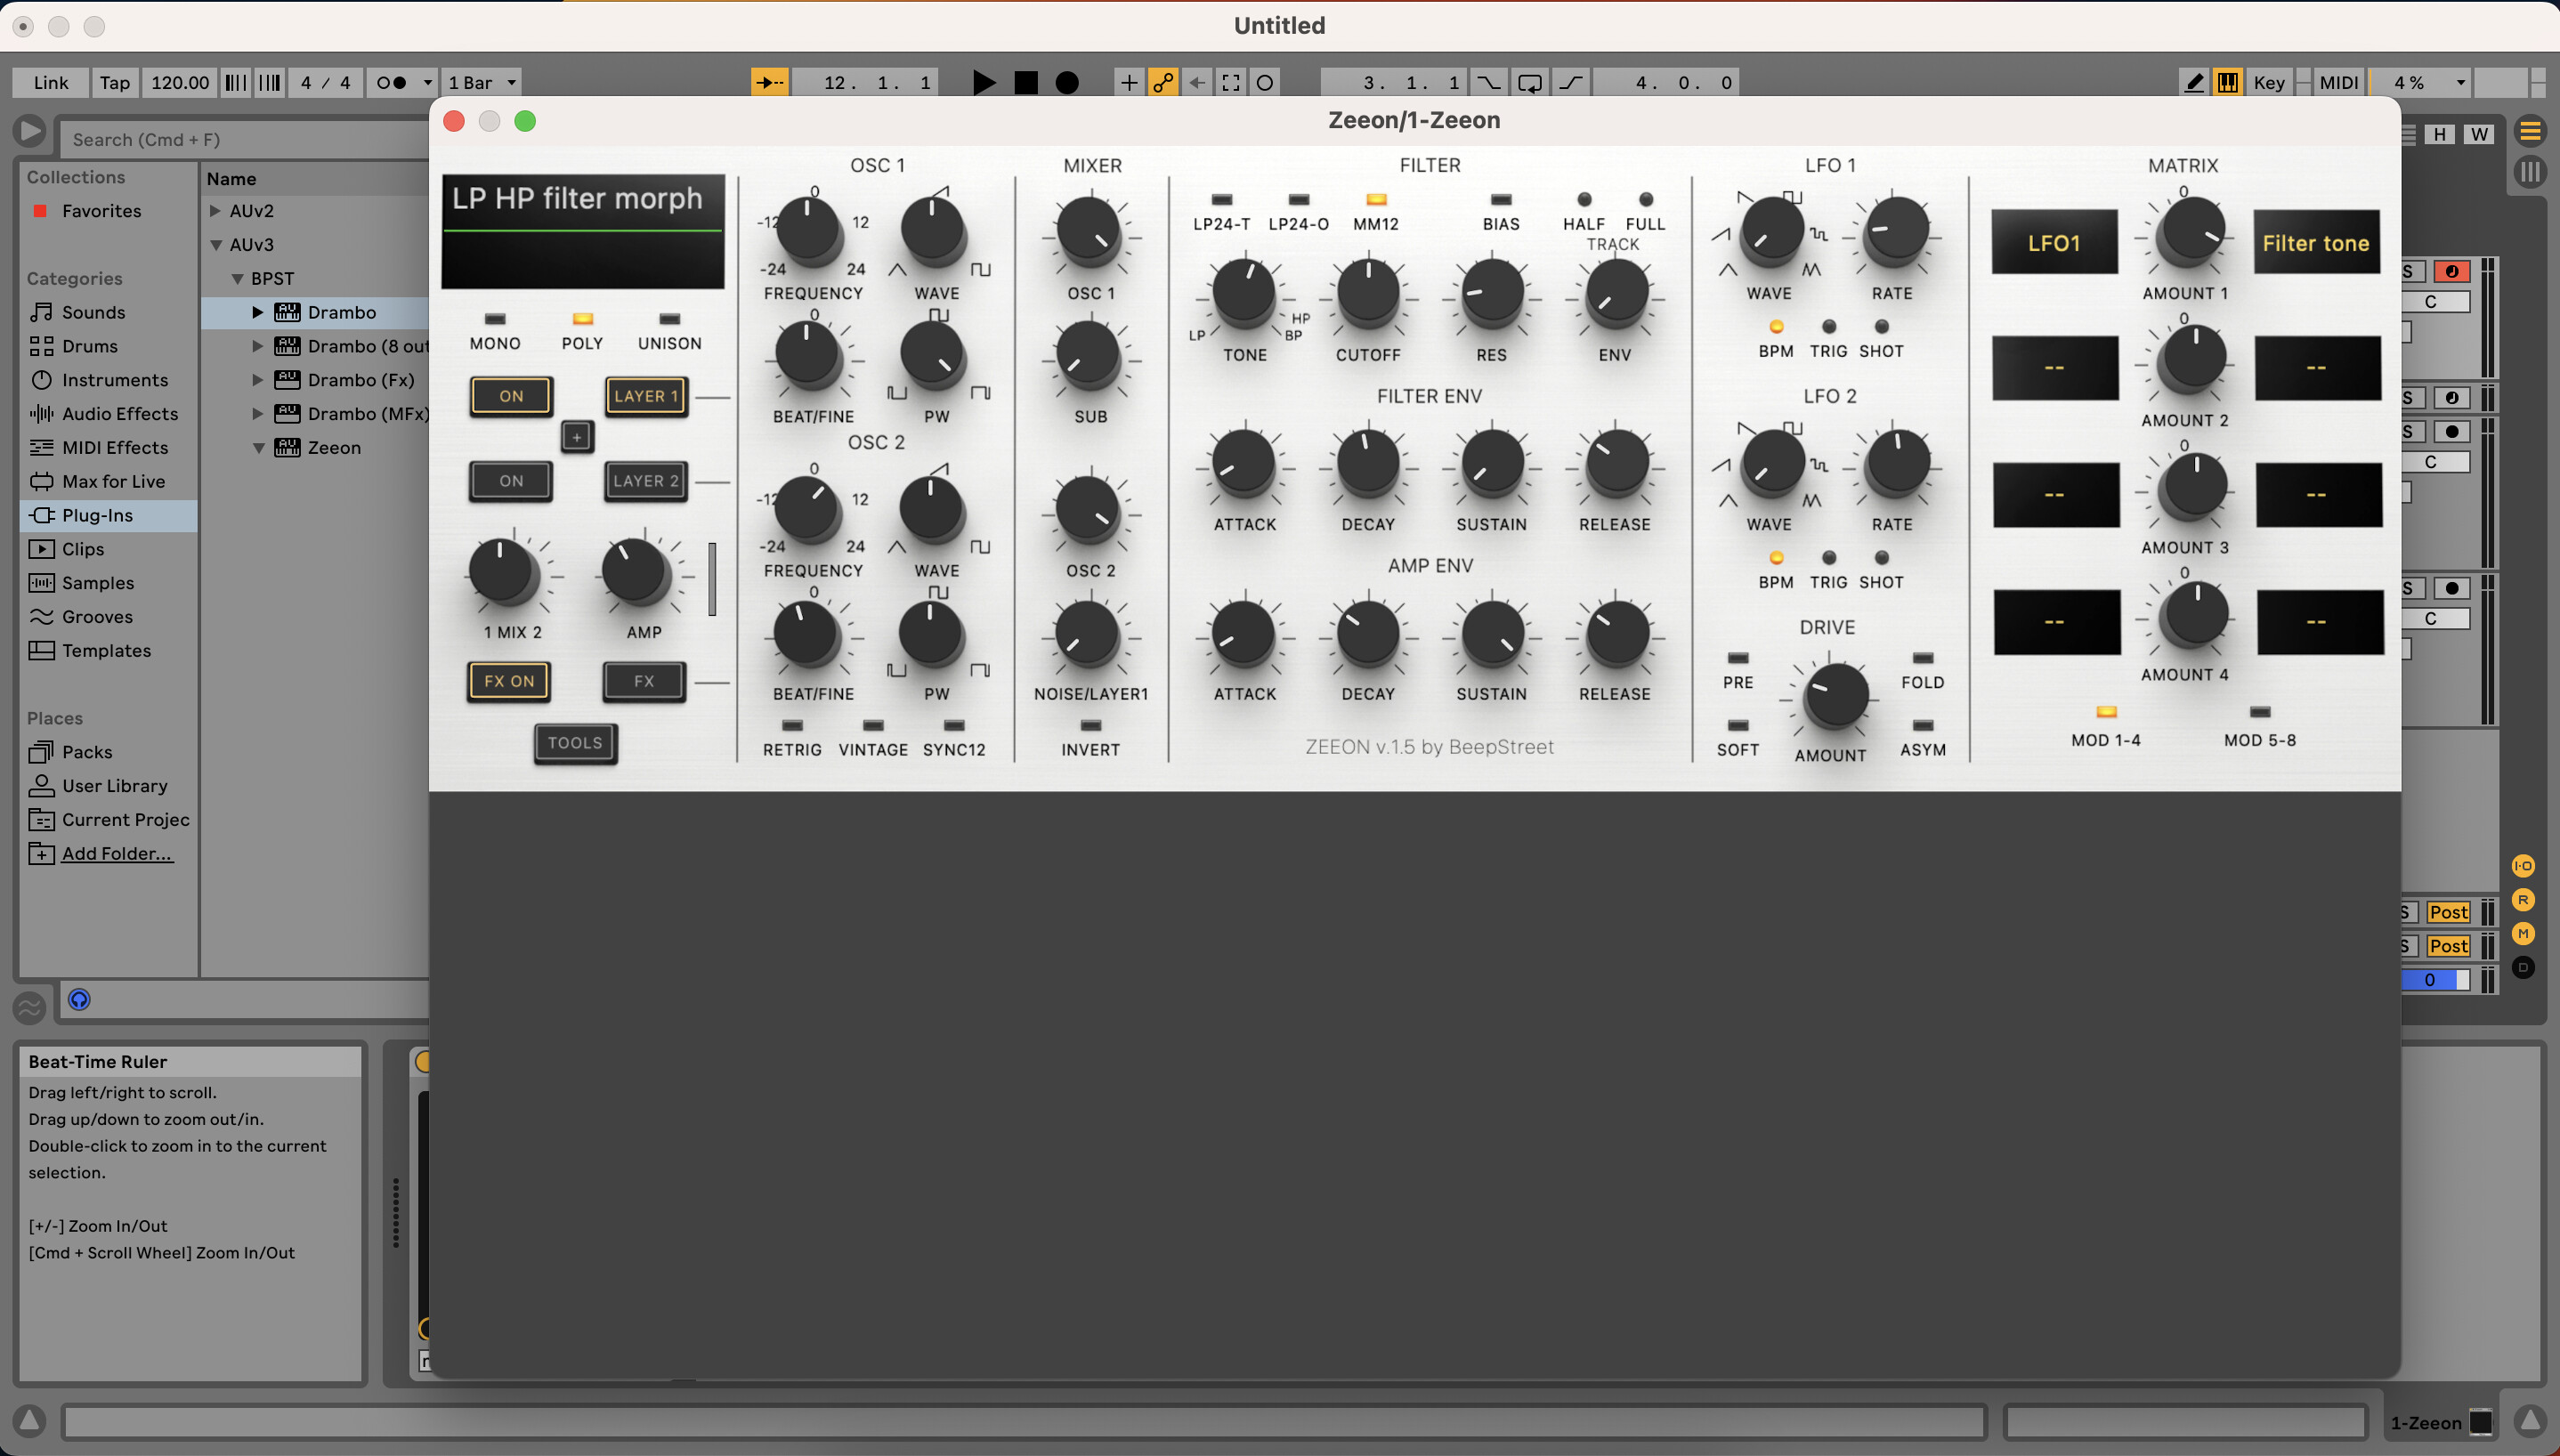Screen dimensions: 2560x1456
Task: Toggle the RETRIG switch
Action: pyautogui.click(x=793, y=726)
